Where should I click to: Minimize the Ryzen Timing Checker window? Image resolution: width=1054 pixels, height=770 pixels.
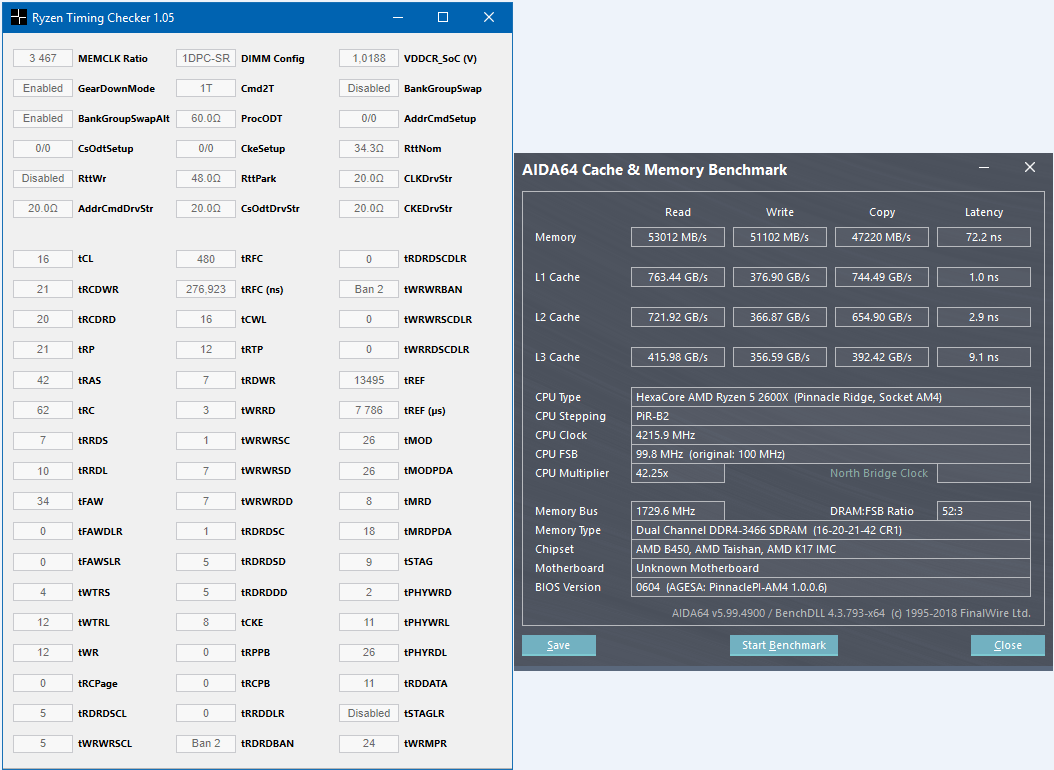tap(398, 17)
